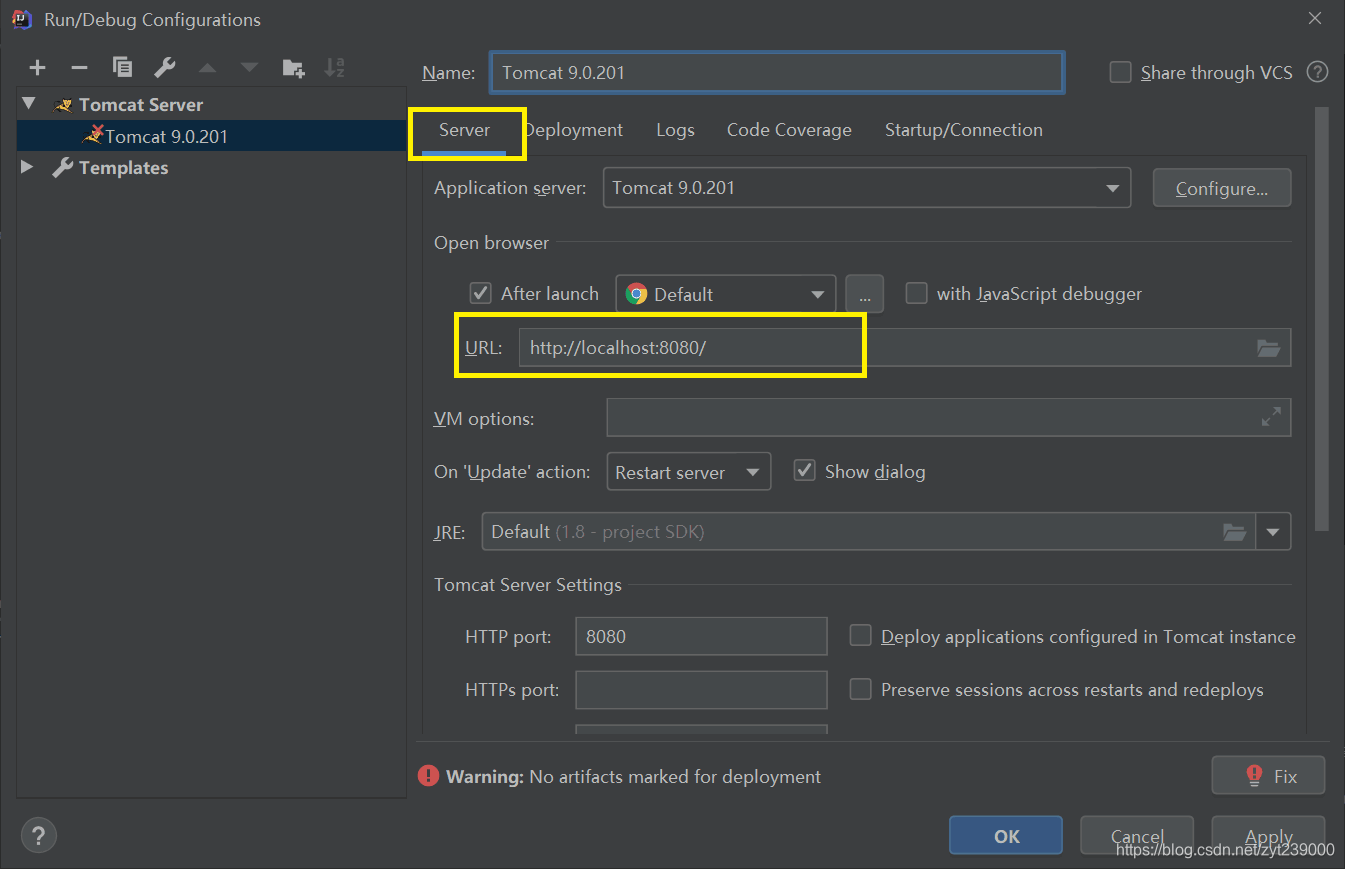This screenshot has width=1345, height=869.
Task: Enable with JavaScript debugger
Action: pyautogui.click(x=916, y=293)
